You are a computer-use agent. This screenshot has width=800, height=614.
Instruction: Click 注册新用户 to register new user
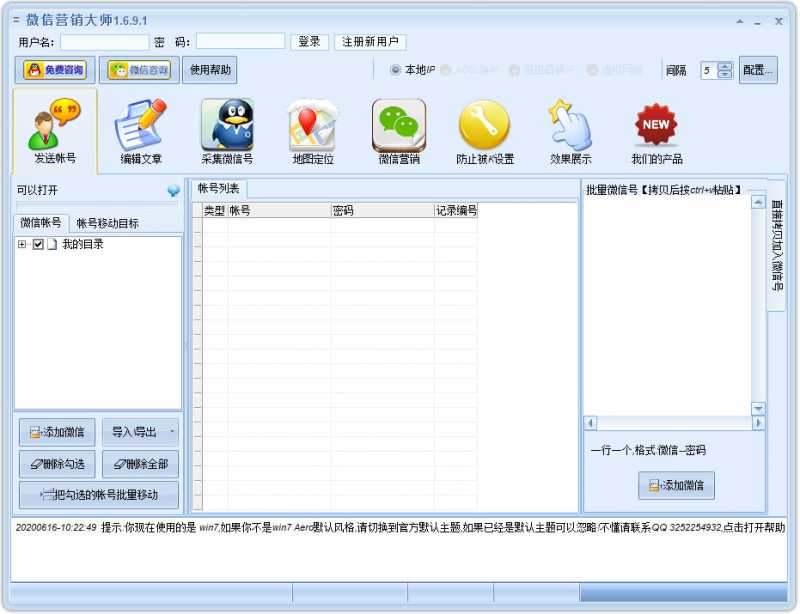click(x=368, y=41)
